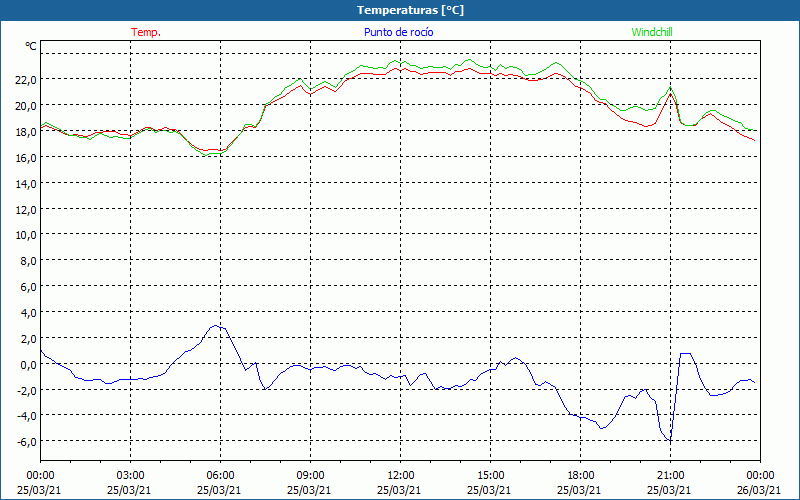
Task: Click the 2,0 y-axis value
Action: pos(29,339)
